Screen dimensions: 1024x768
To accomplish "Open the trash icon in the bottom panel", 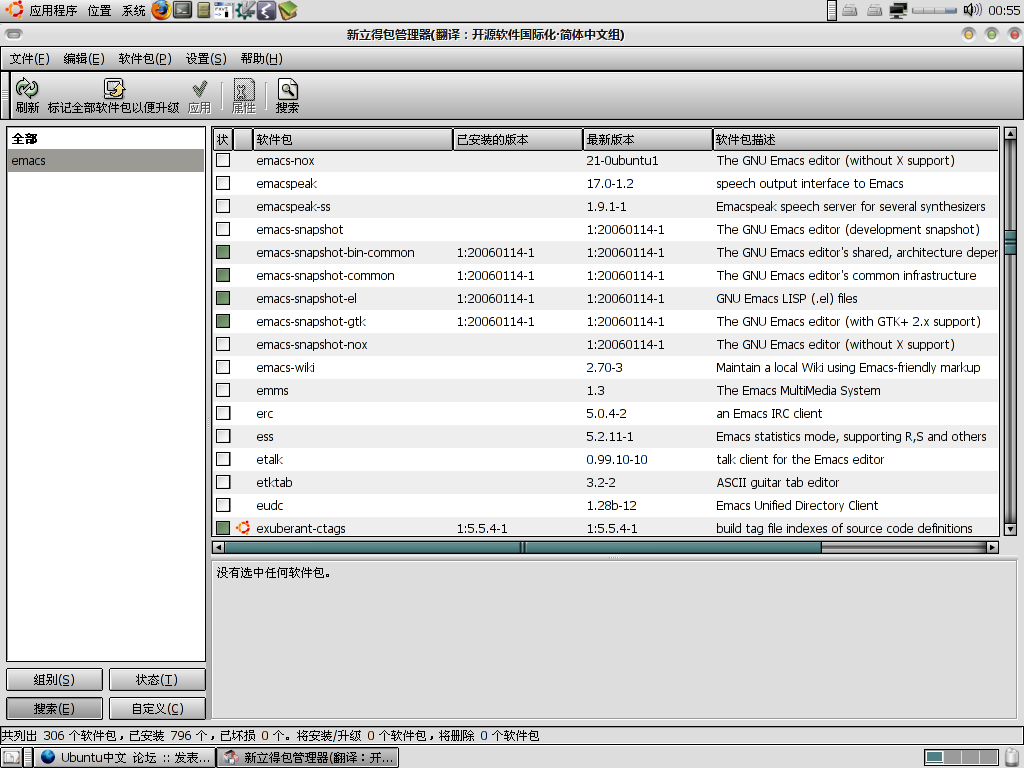I will click(1013, 758).
